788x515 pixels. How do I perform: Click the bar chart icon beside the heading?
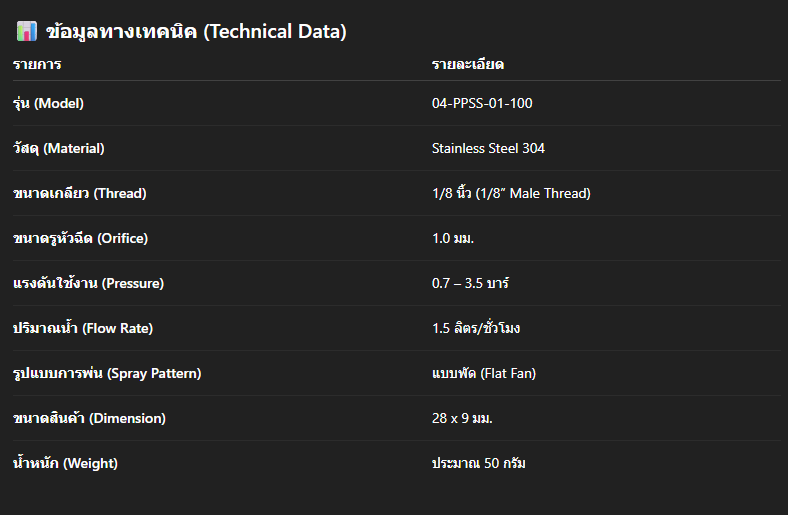(x=27, y=31)
